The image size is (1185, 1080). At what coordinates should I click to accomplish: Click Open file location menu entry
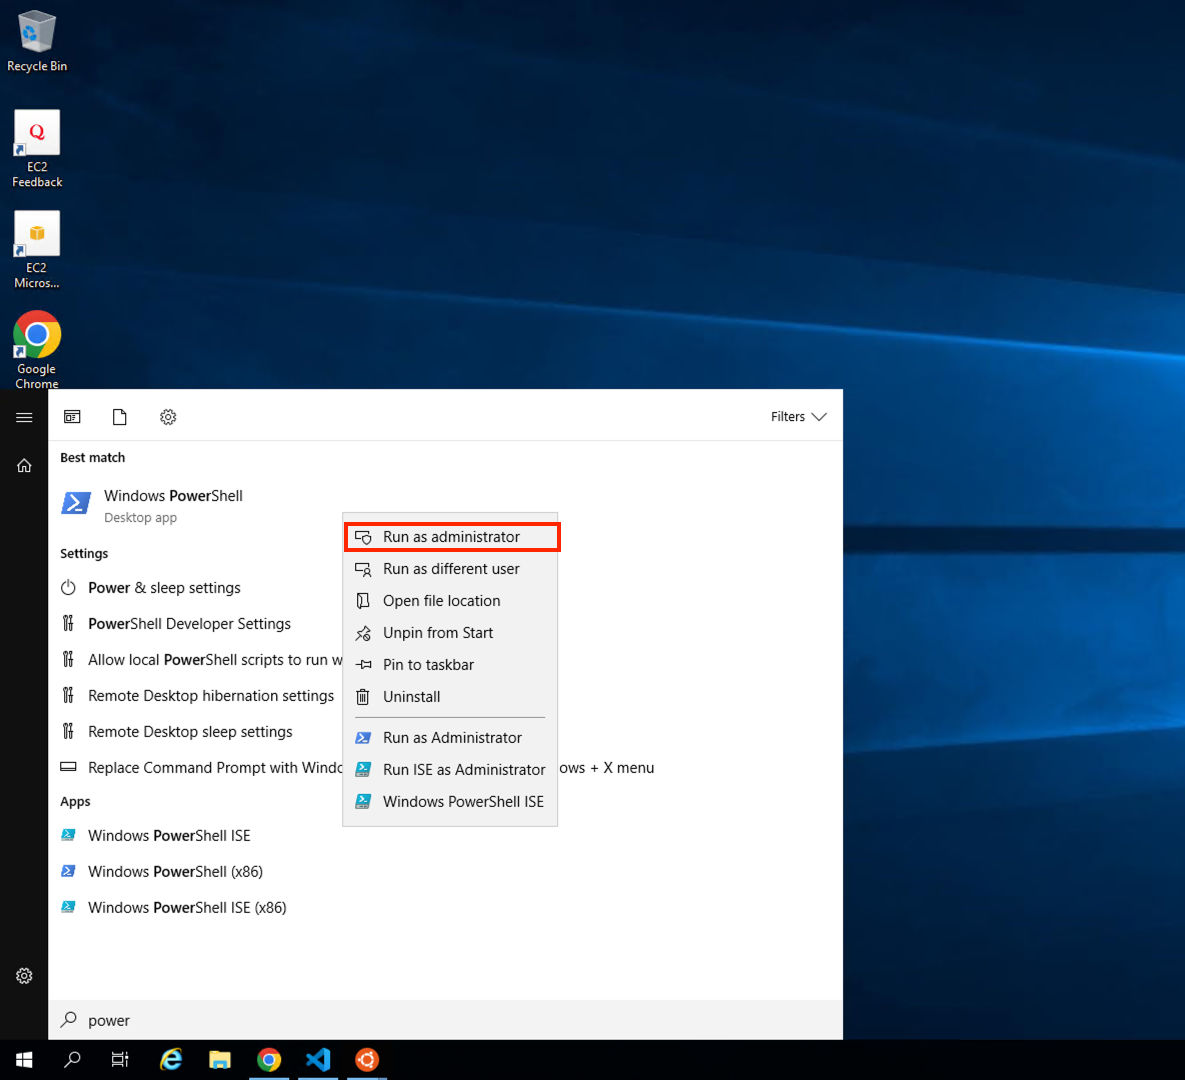click(x=441, y=601)
